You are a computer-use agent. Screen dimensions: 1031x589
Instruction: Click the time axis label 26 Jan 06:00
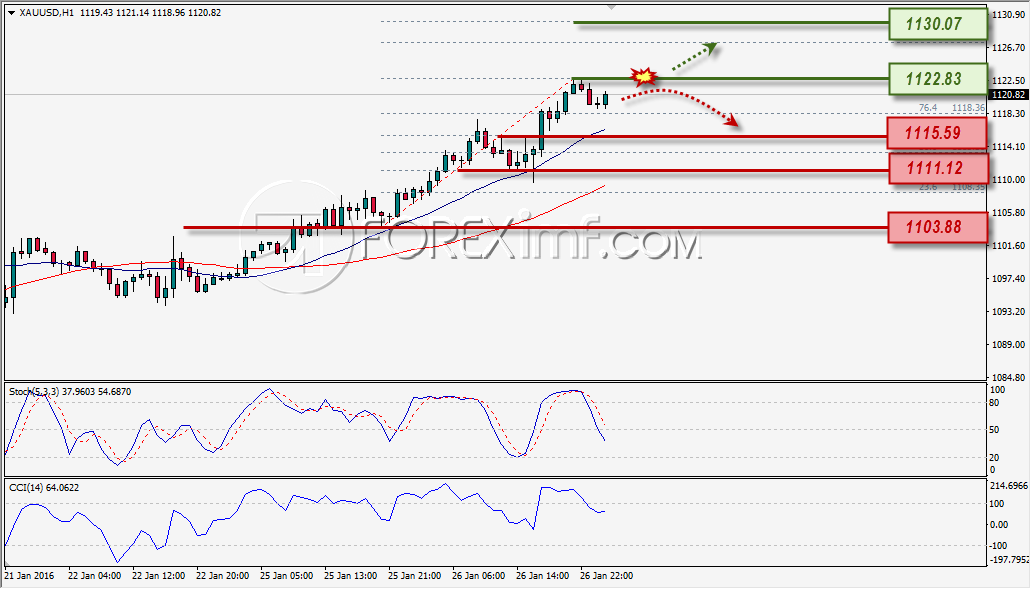(x=478, y=576)
